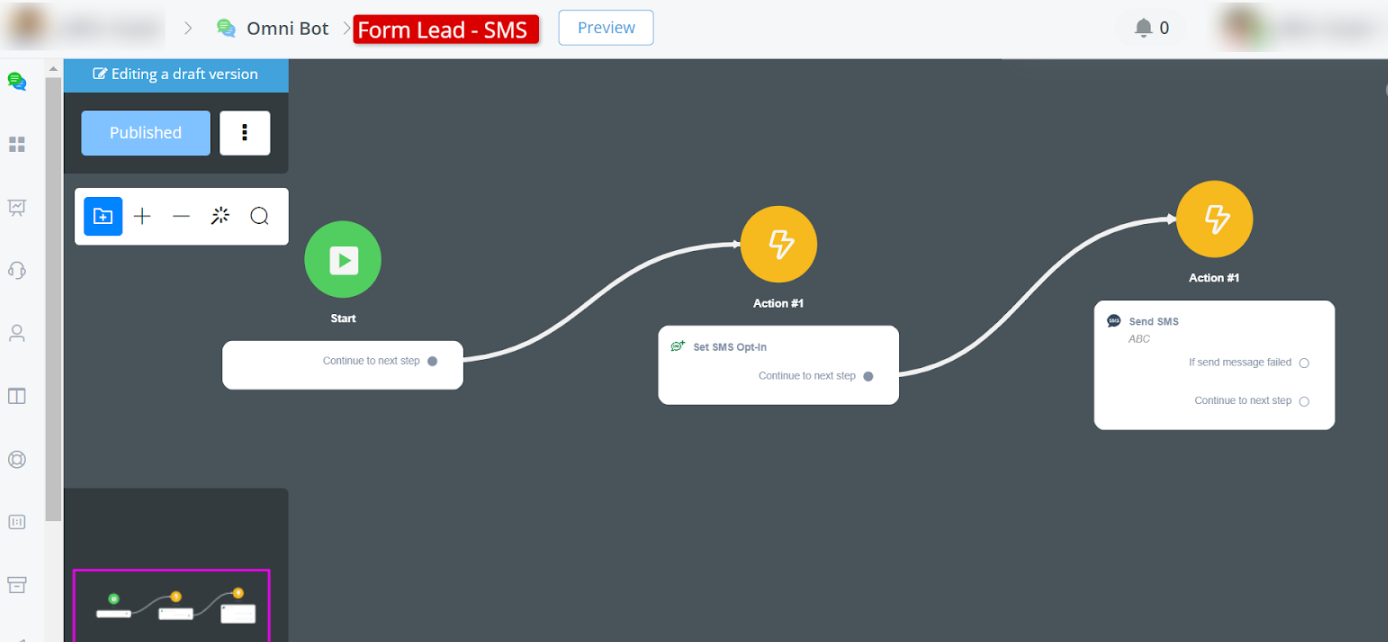Click the flow minimap thumbnail
The image size is (1388, 642).
point(171,604)
